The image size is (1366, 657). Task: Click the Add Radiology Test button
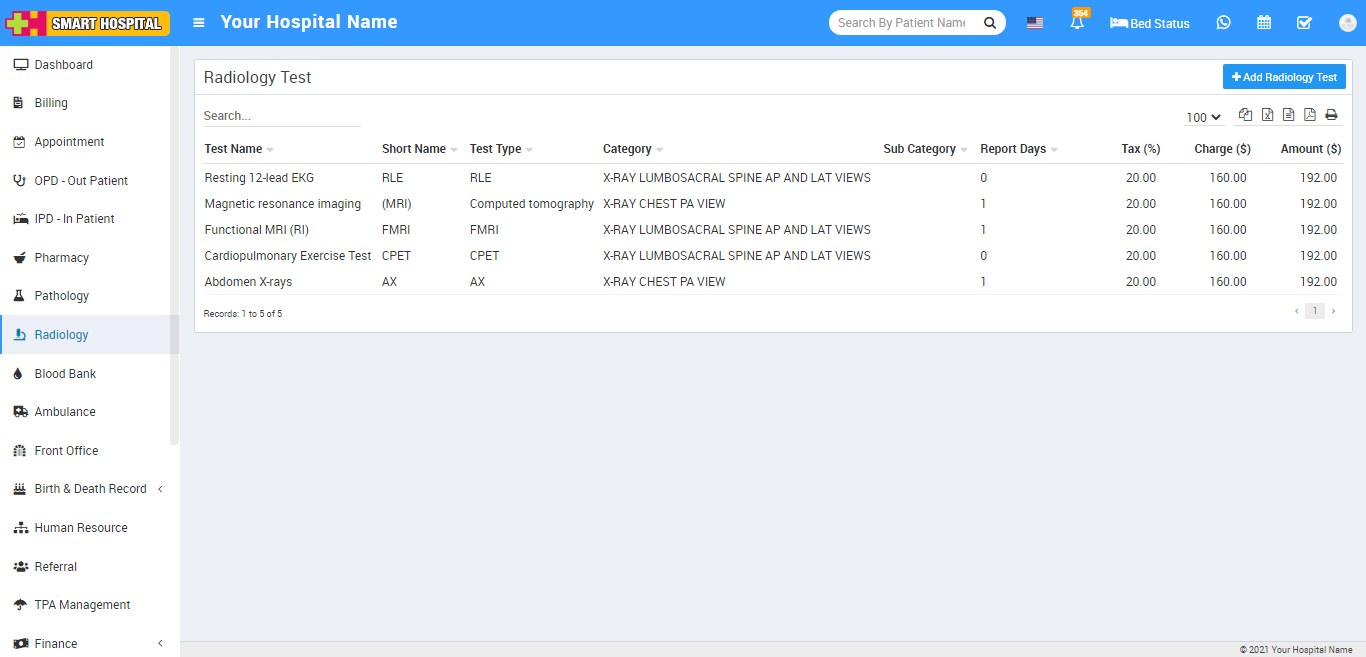pyautogui.click(x=1284, y=77)
